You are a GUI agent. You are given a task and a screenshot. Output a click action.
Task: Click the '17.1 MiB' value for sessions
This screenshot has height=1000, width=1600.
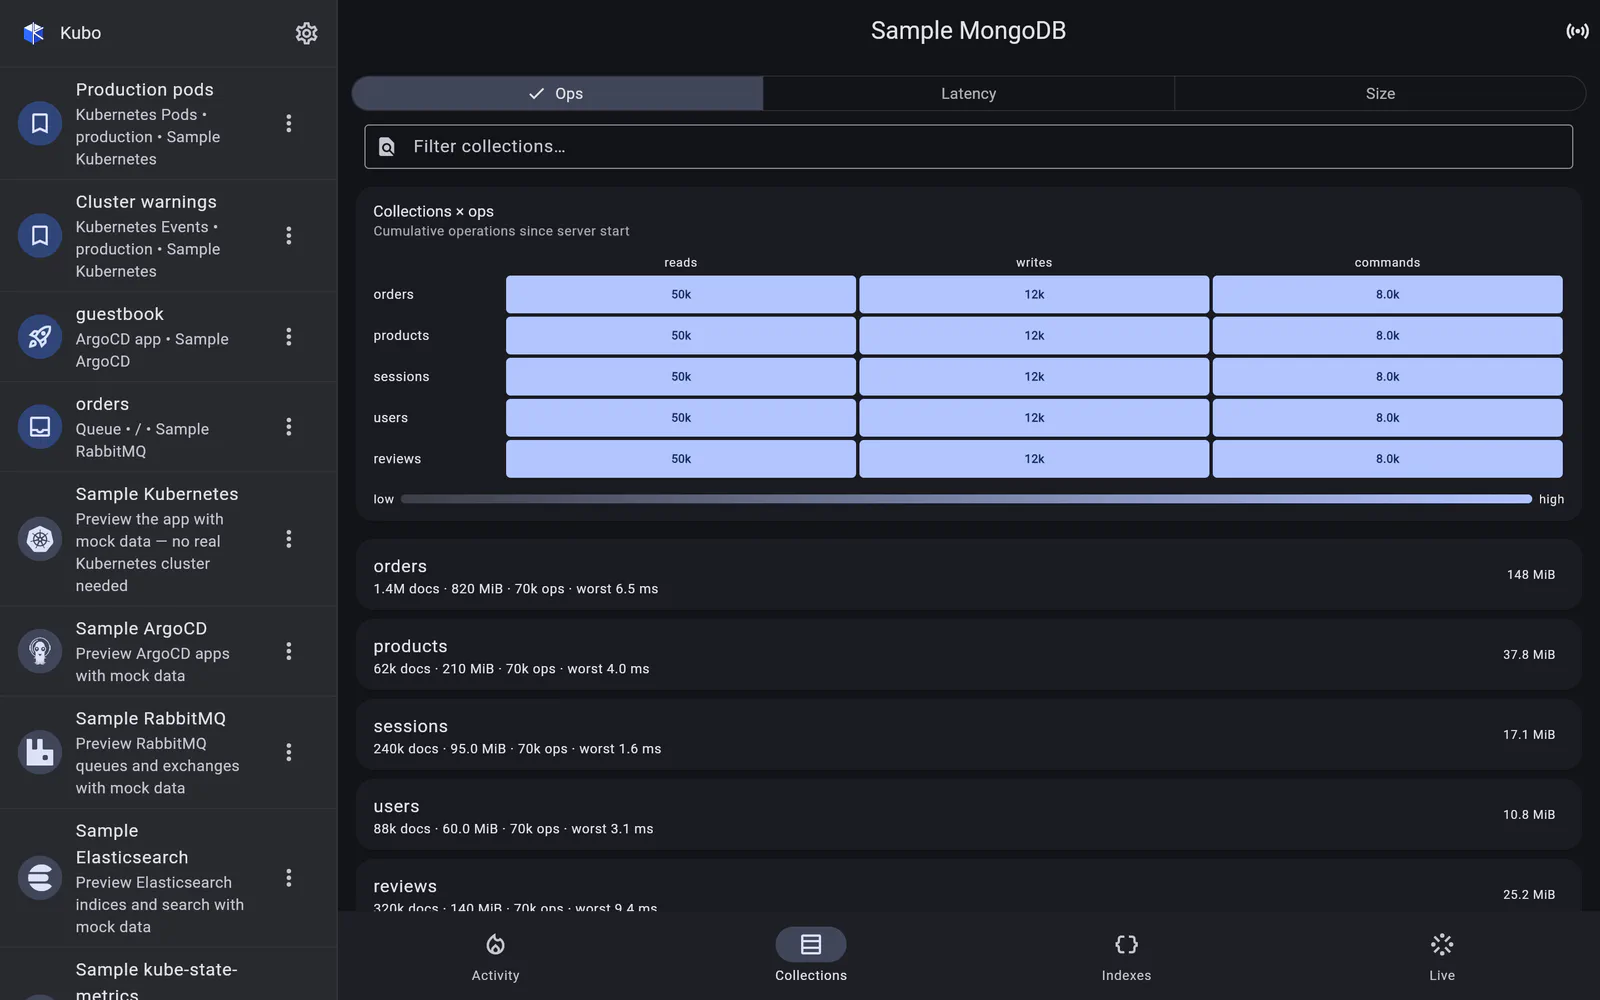(x=1529, y=735)
